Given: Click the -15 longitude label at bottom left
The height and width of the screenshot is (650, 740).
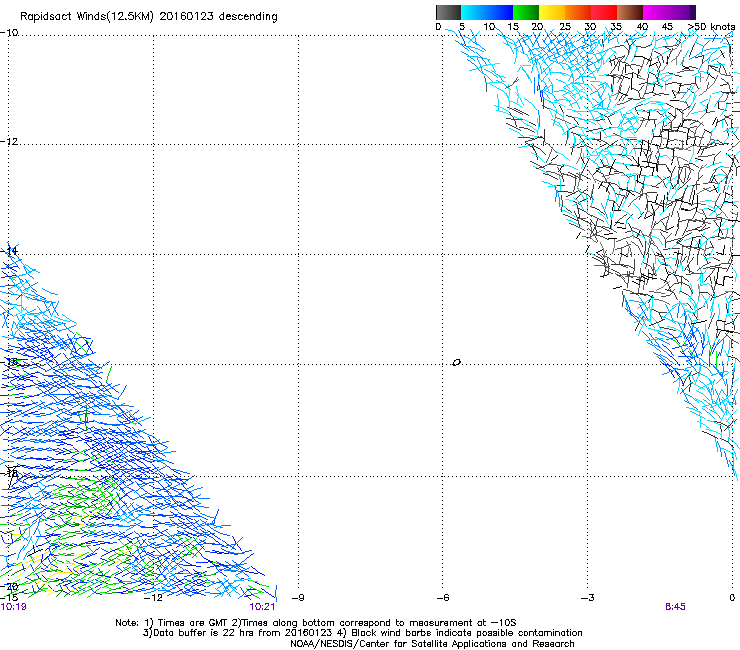Looking at the screenshot, I should (9, 598).
